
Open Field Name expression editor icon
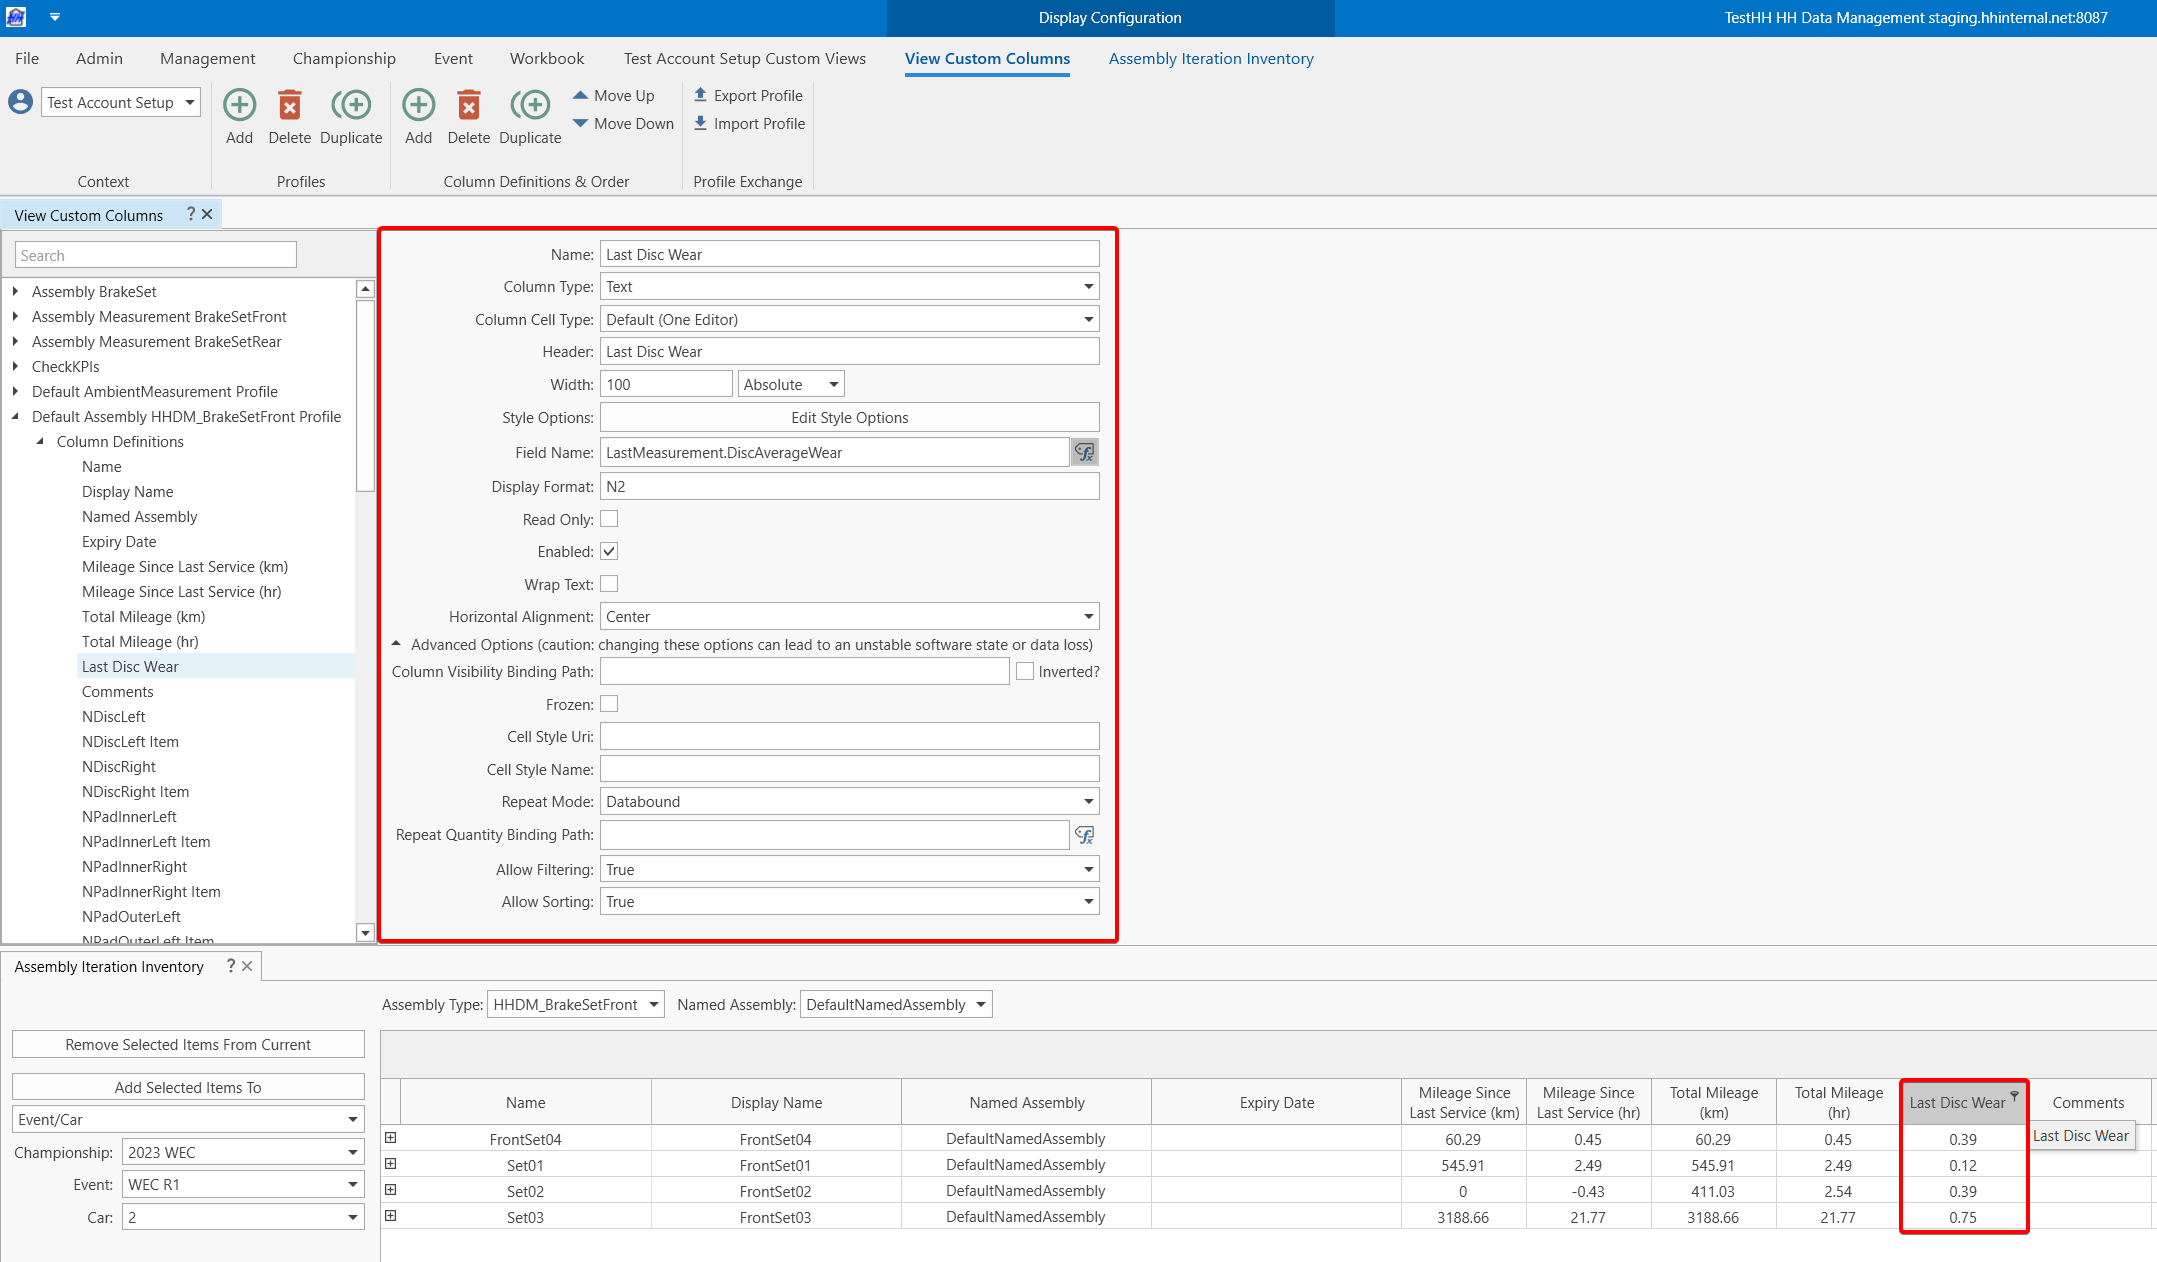point(1084,453)
